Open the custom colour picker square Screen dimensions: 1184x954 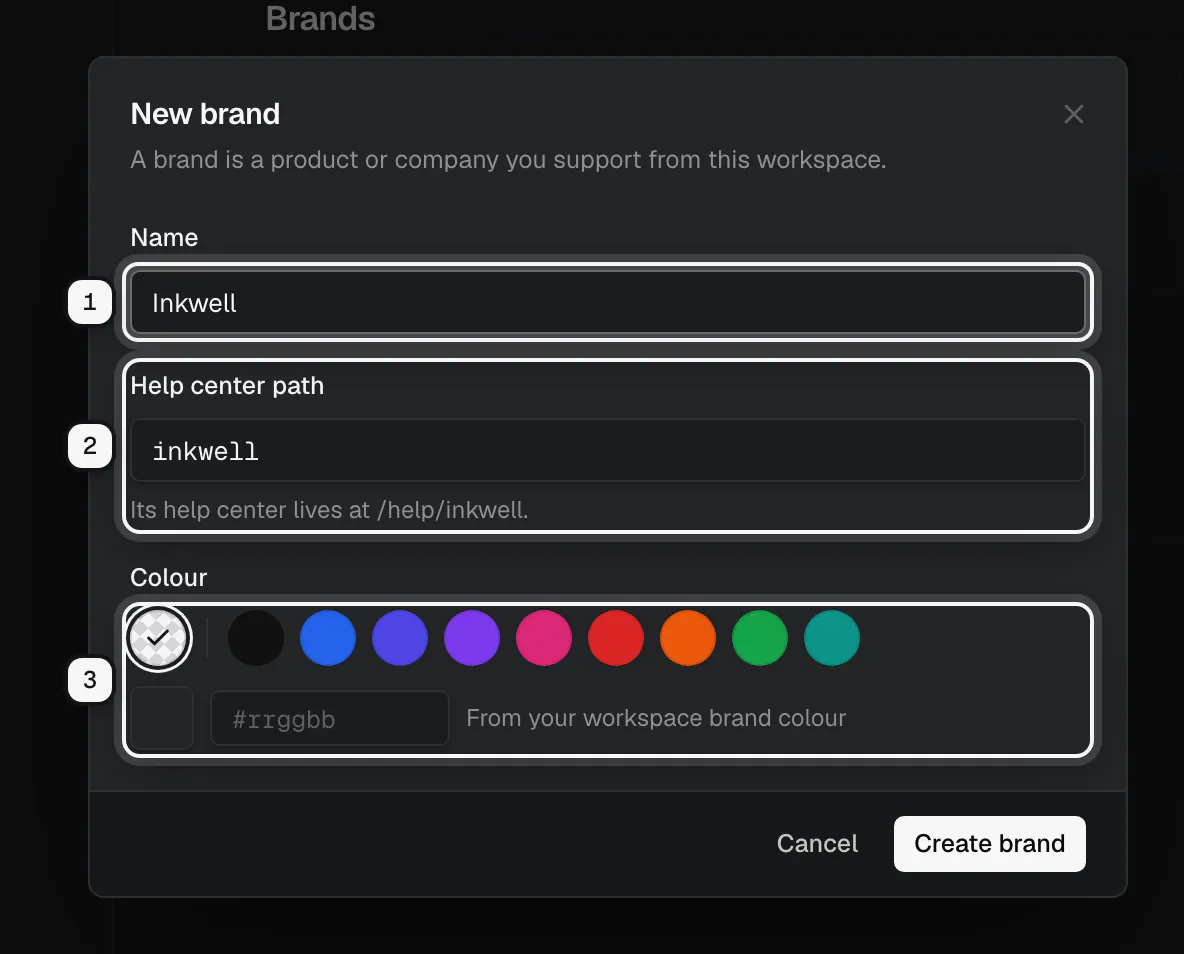point(162,718)
